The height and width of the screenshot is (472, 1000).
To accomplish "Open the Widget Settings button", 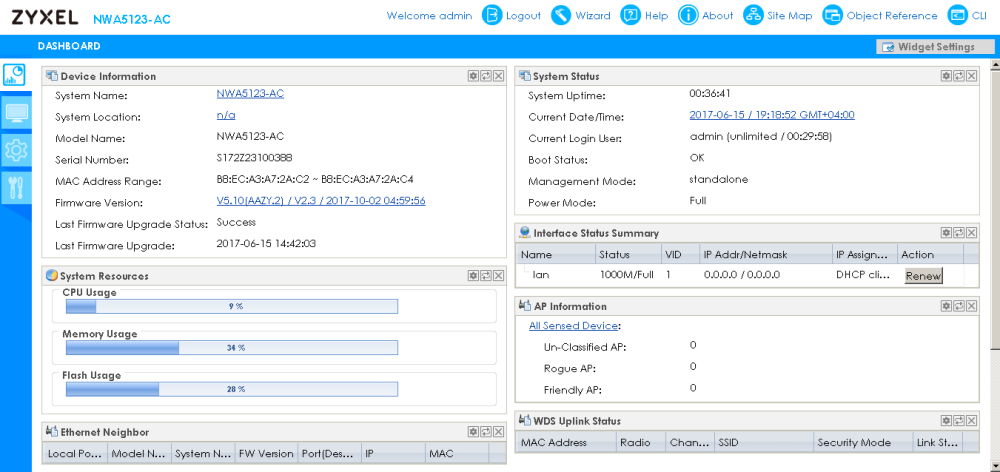I will [936, 47].
